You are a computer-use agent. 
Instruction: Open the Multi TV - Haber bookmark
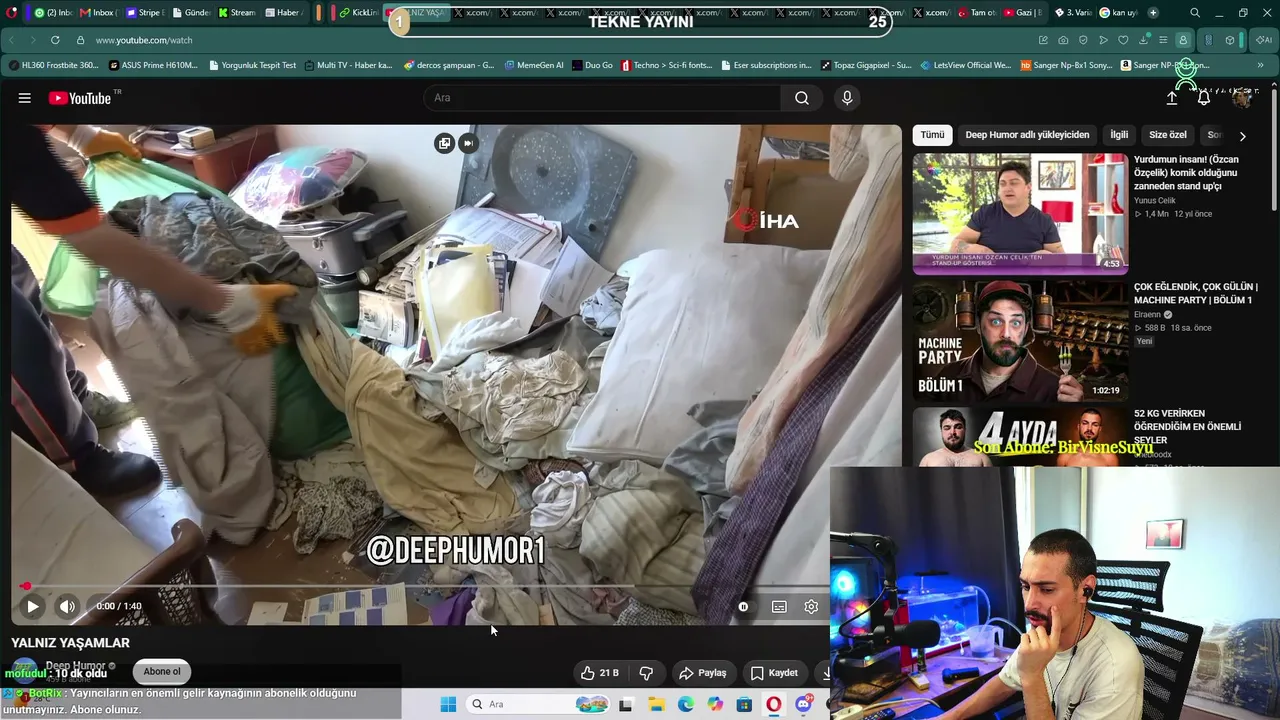coord(348,65)
